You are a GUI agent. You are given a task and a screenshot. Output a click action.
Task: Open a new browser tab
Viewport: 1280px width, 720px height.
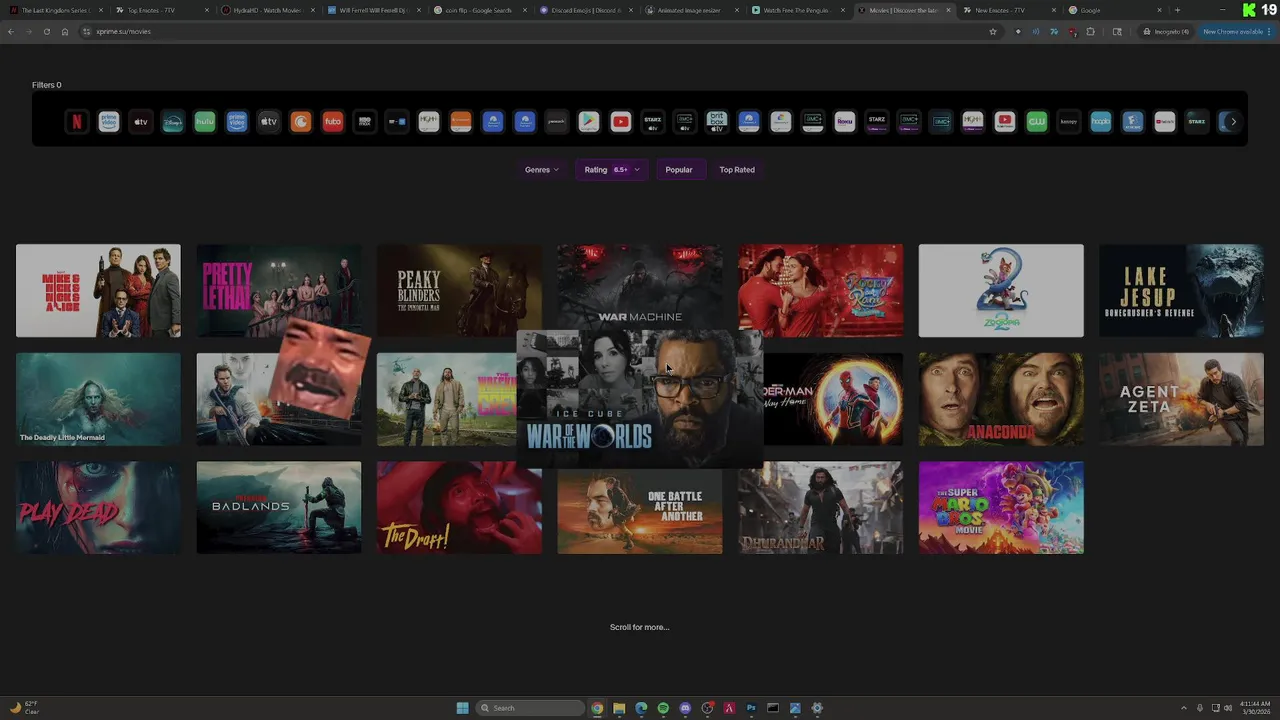(1177, 10)
